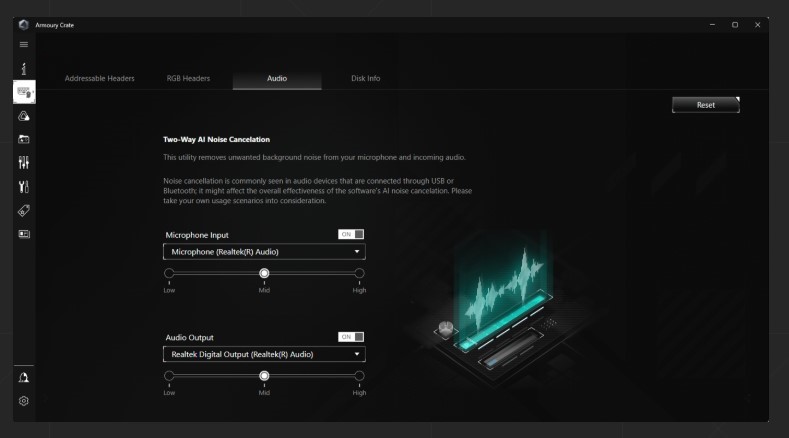789x438 pixels.
Task: Click the Reset button
Action: click(705, 105)
